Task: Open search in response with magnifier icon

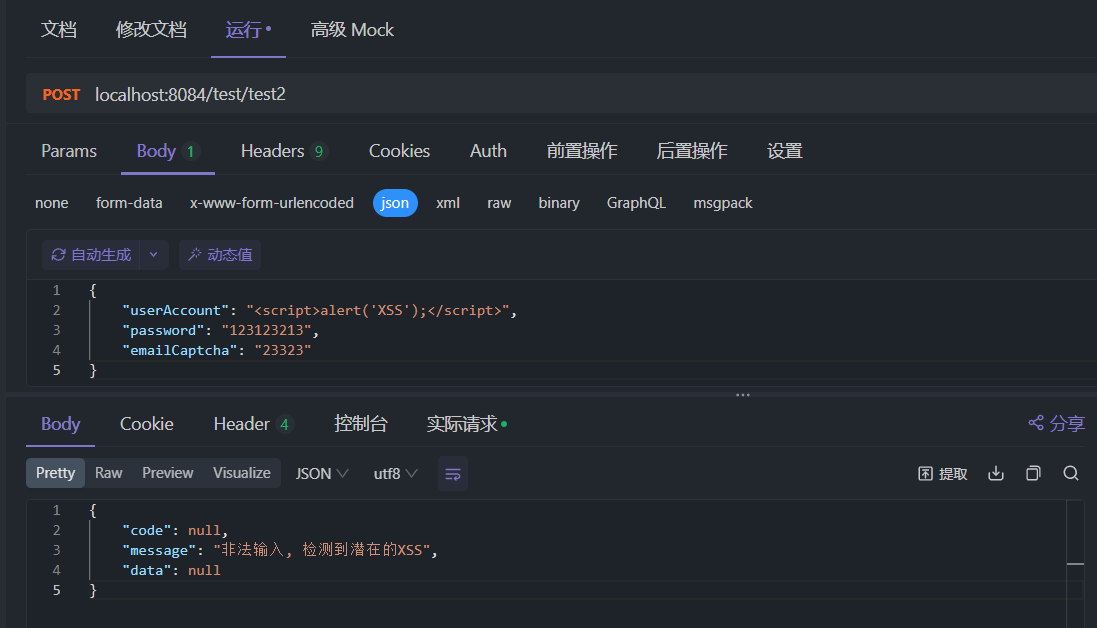Action: tap(1070, 473)
